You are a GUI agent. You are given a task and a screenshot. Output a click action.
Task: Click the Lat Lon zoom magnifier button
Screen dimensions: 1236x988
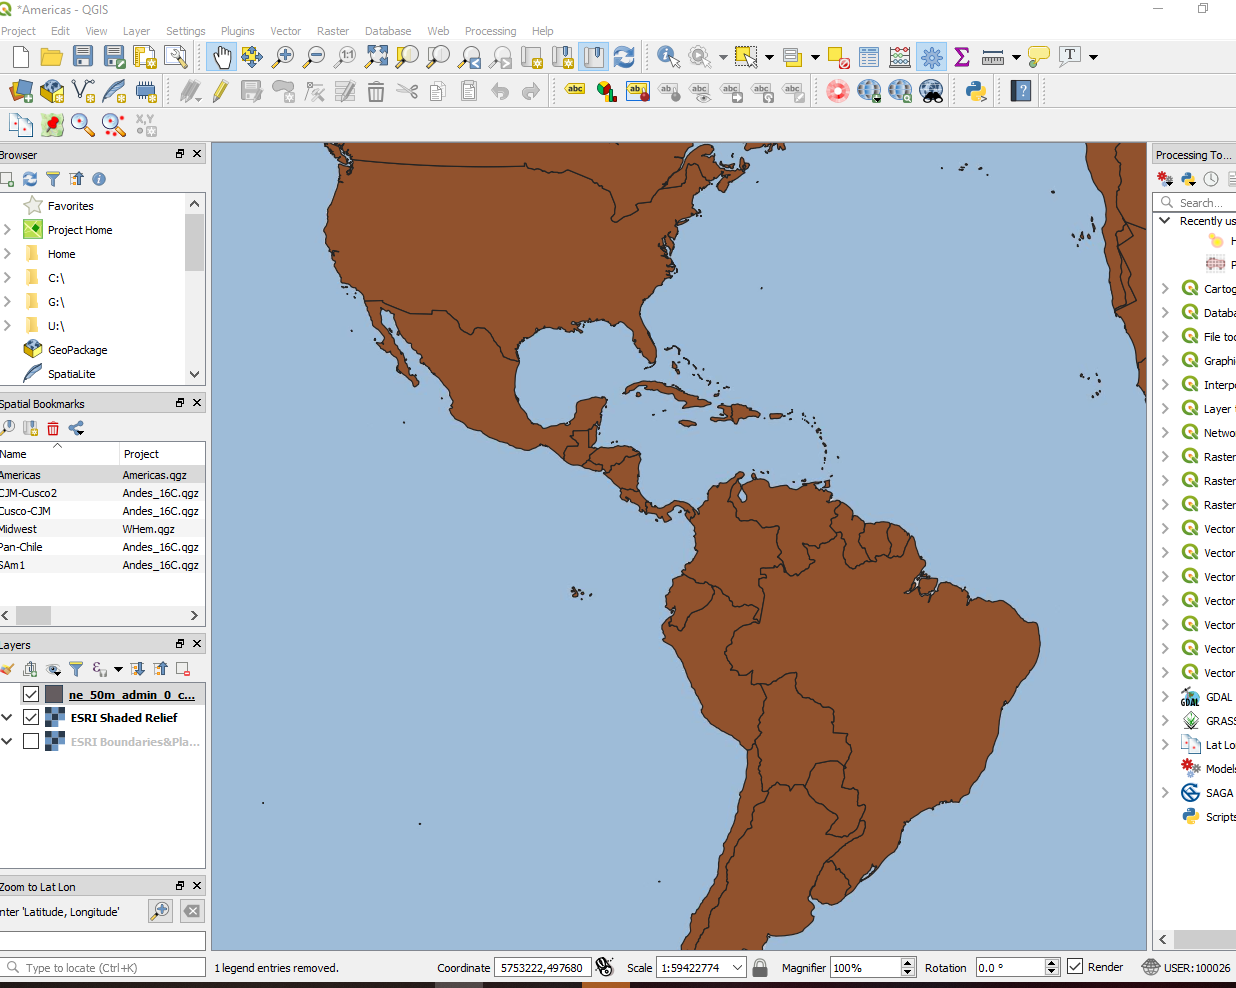160,911
